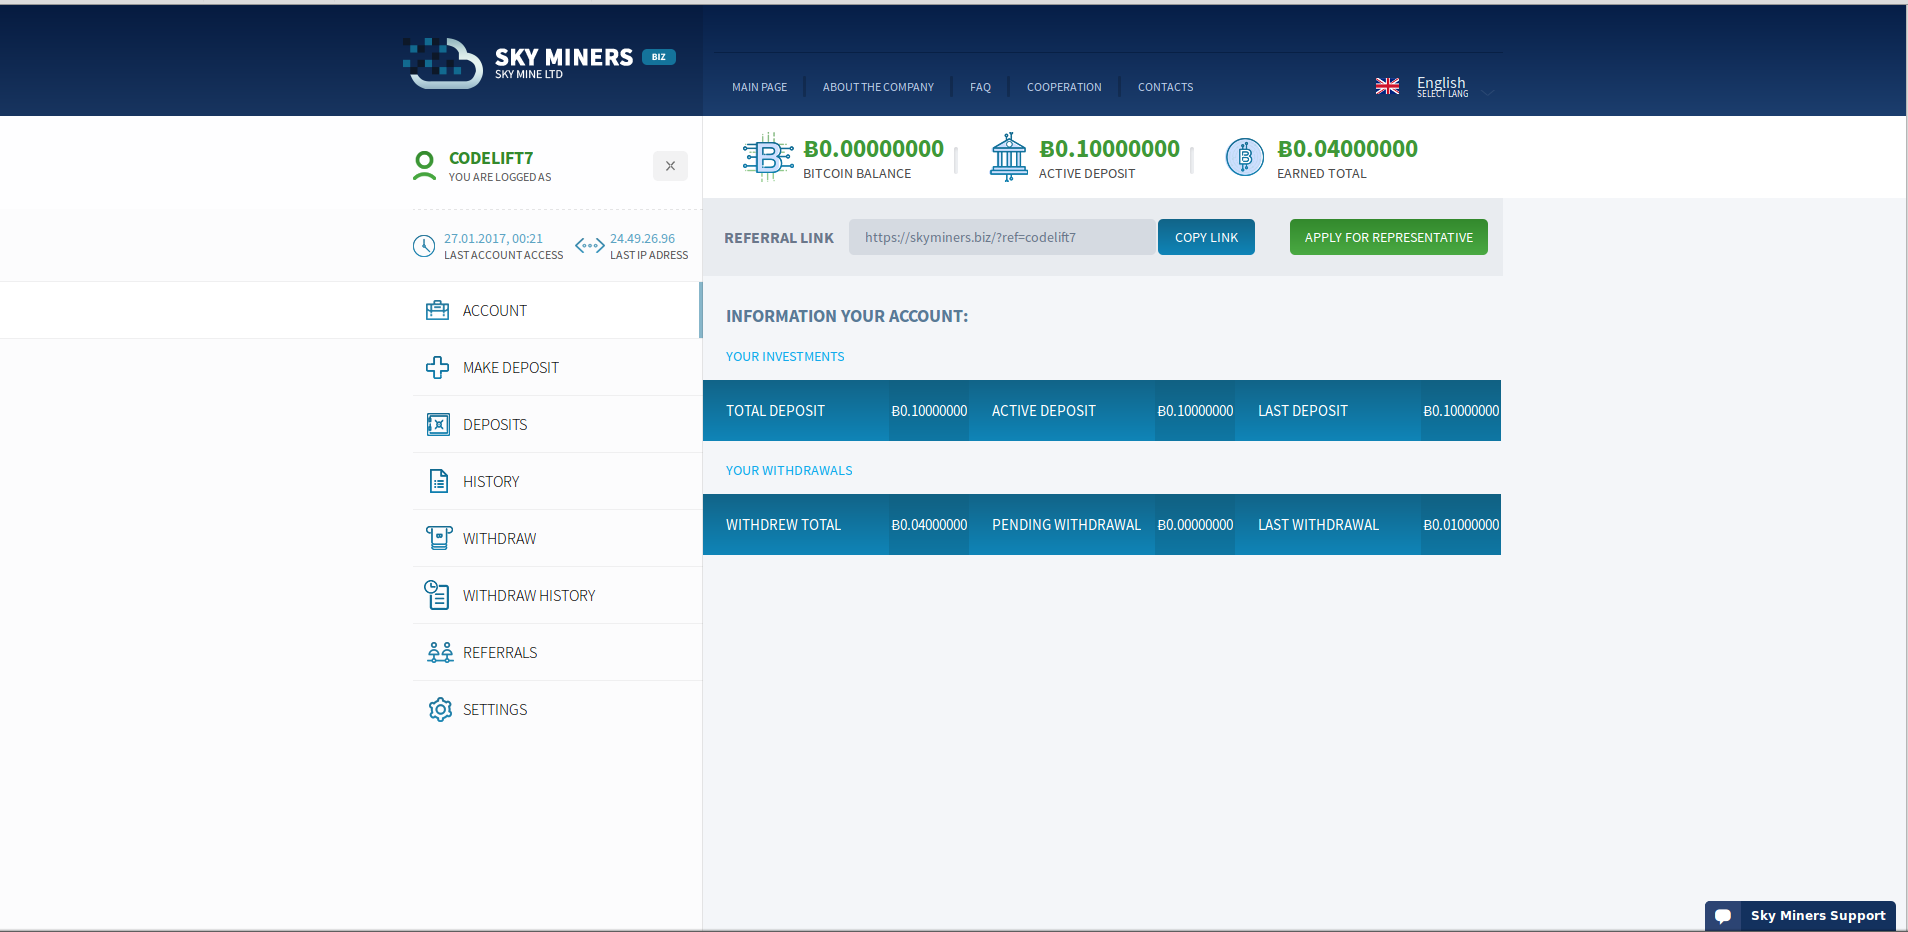The image size is (1908, 932).
Task: Click the Withdraw icon in sidebar
Action: click(x=438, y=538)
